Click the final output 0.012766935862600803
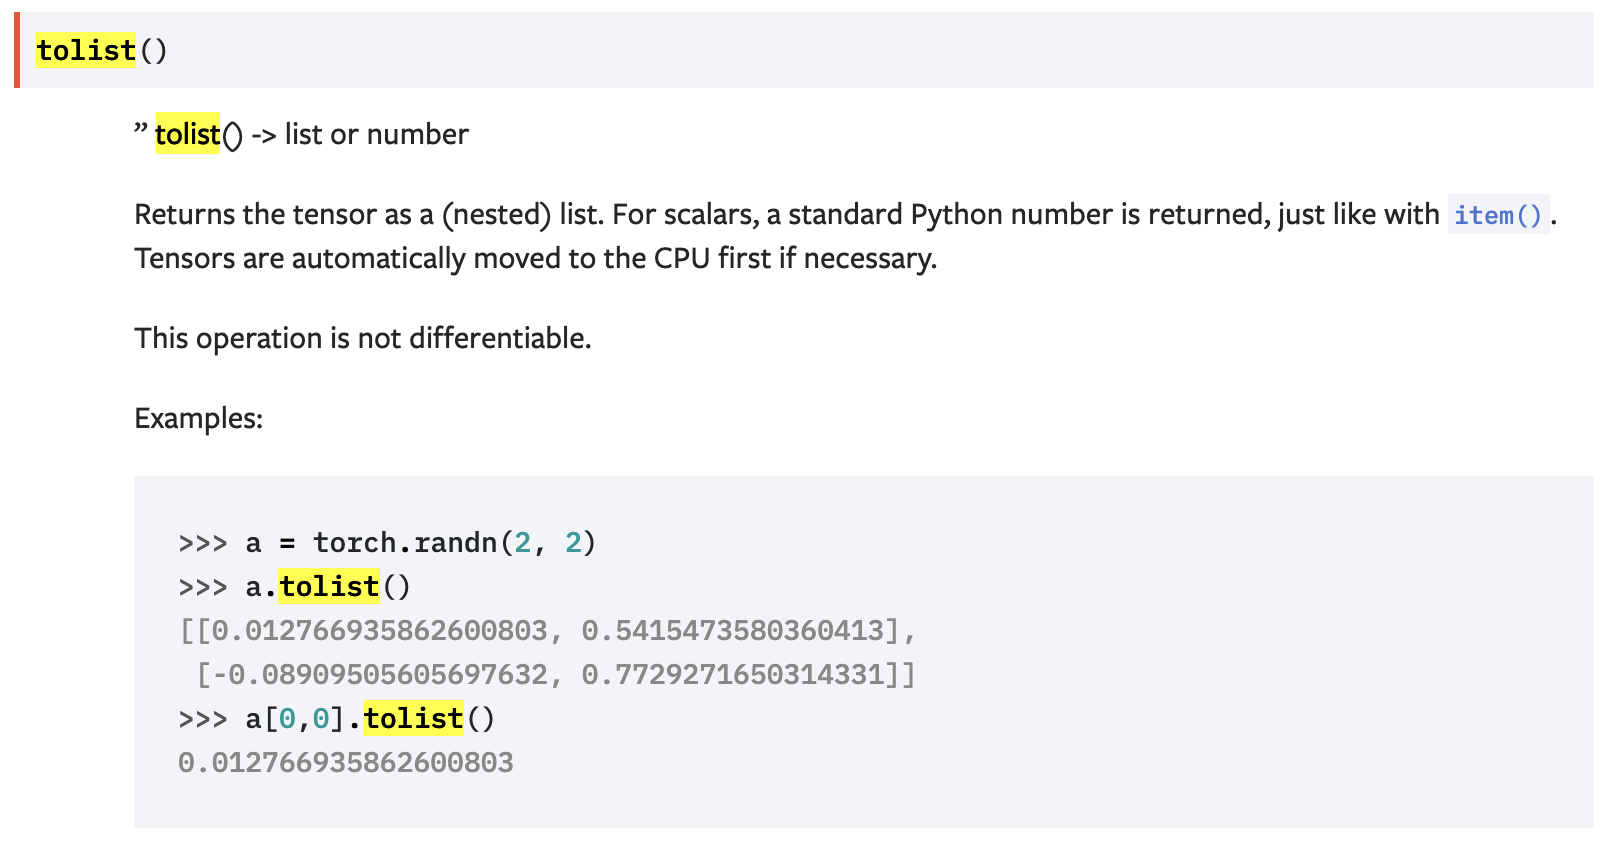 tap(345, 762)
